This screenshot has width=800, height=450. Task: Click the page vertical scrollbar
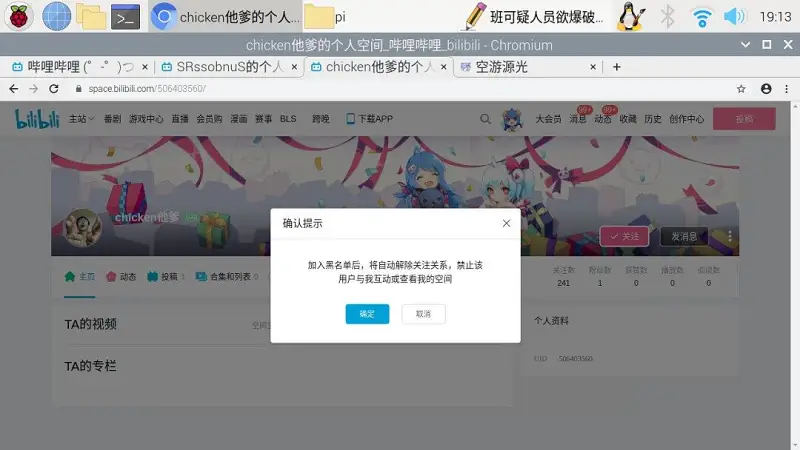795,276
